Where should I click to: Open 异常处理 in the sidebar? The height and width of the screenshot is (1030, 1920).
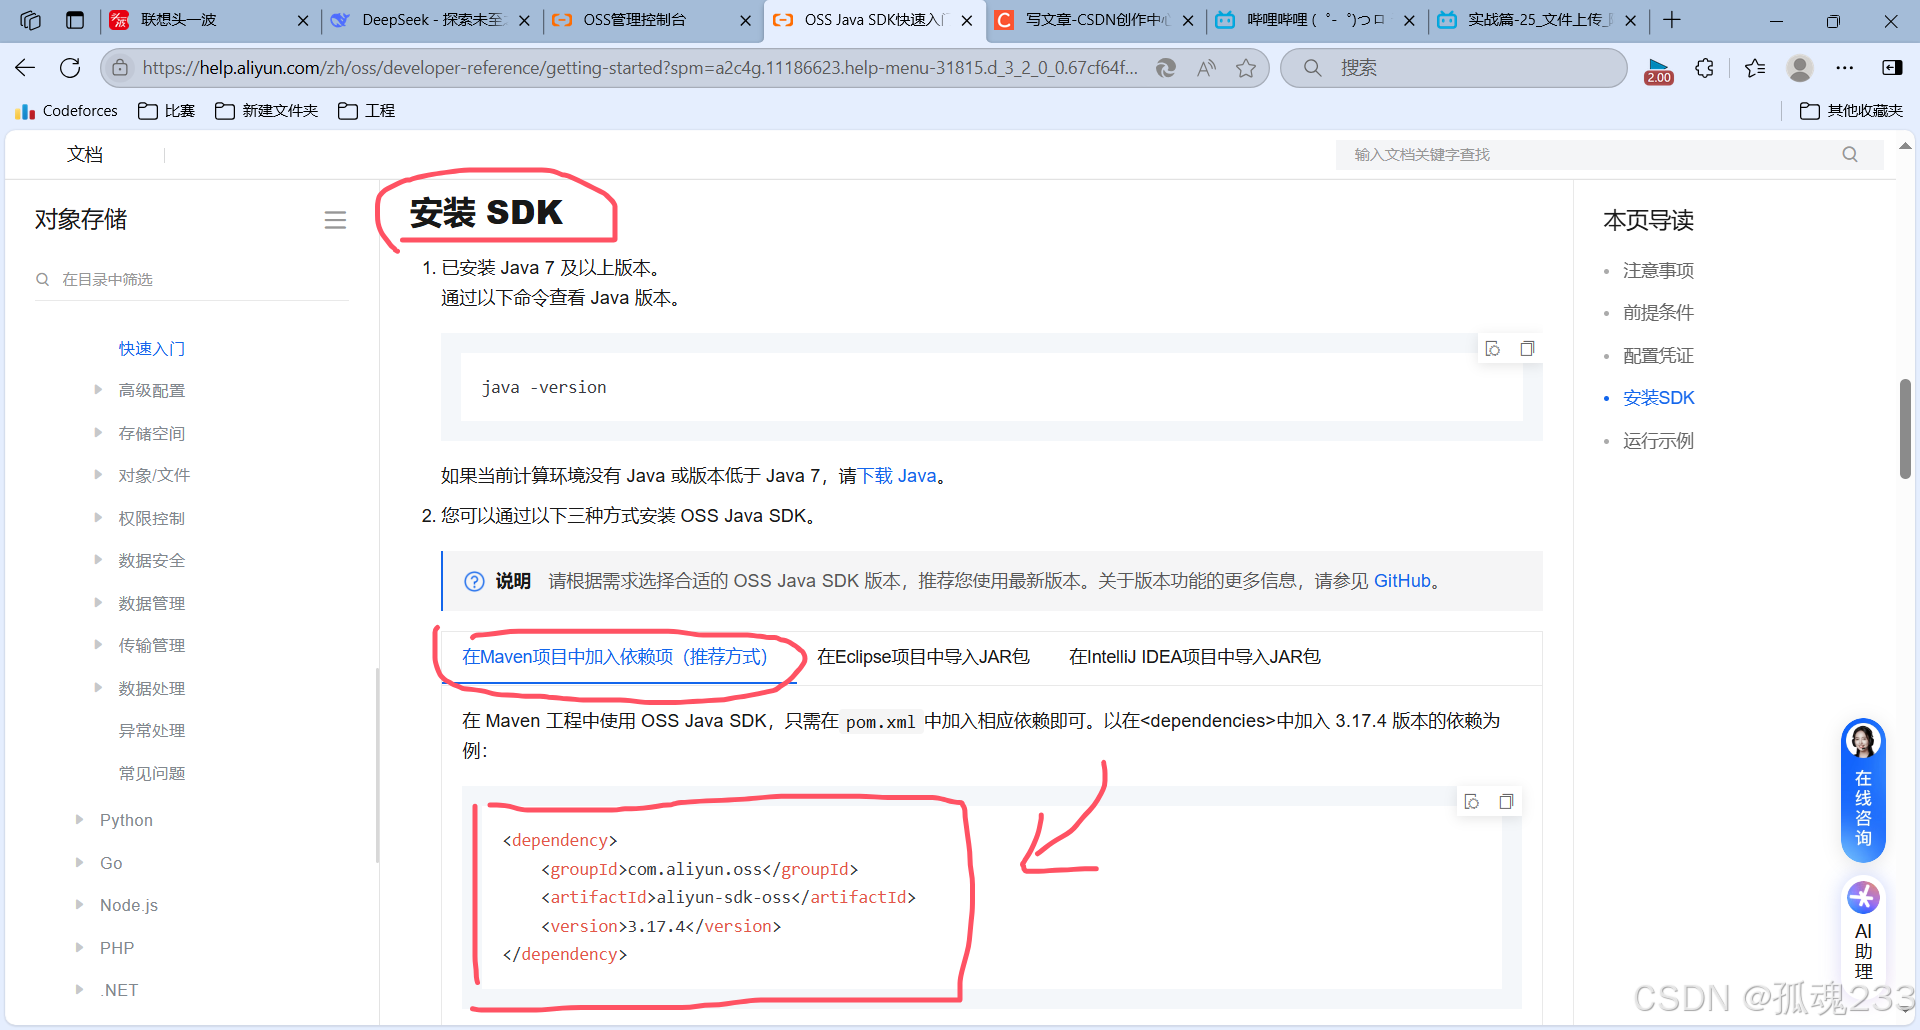coord(152,731)
